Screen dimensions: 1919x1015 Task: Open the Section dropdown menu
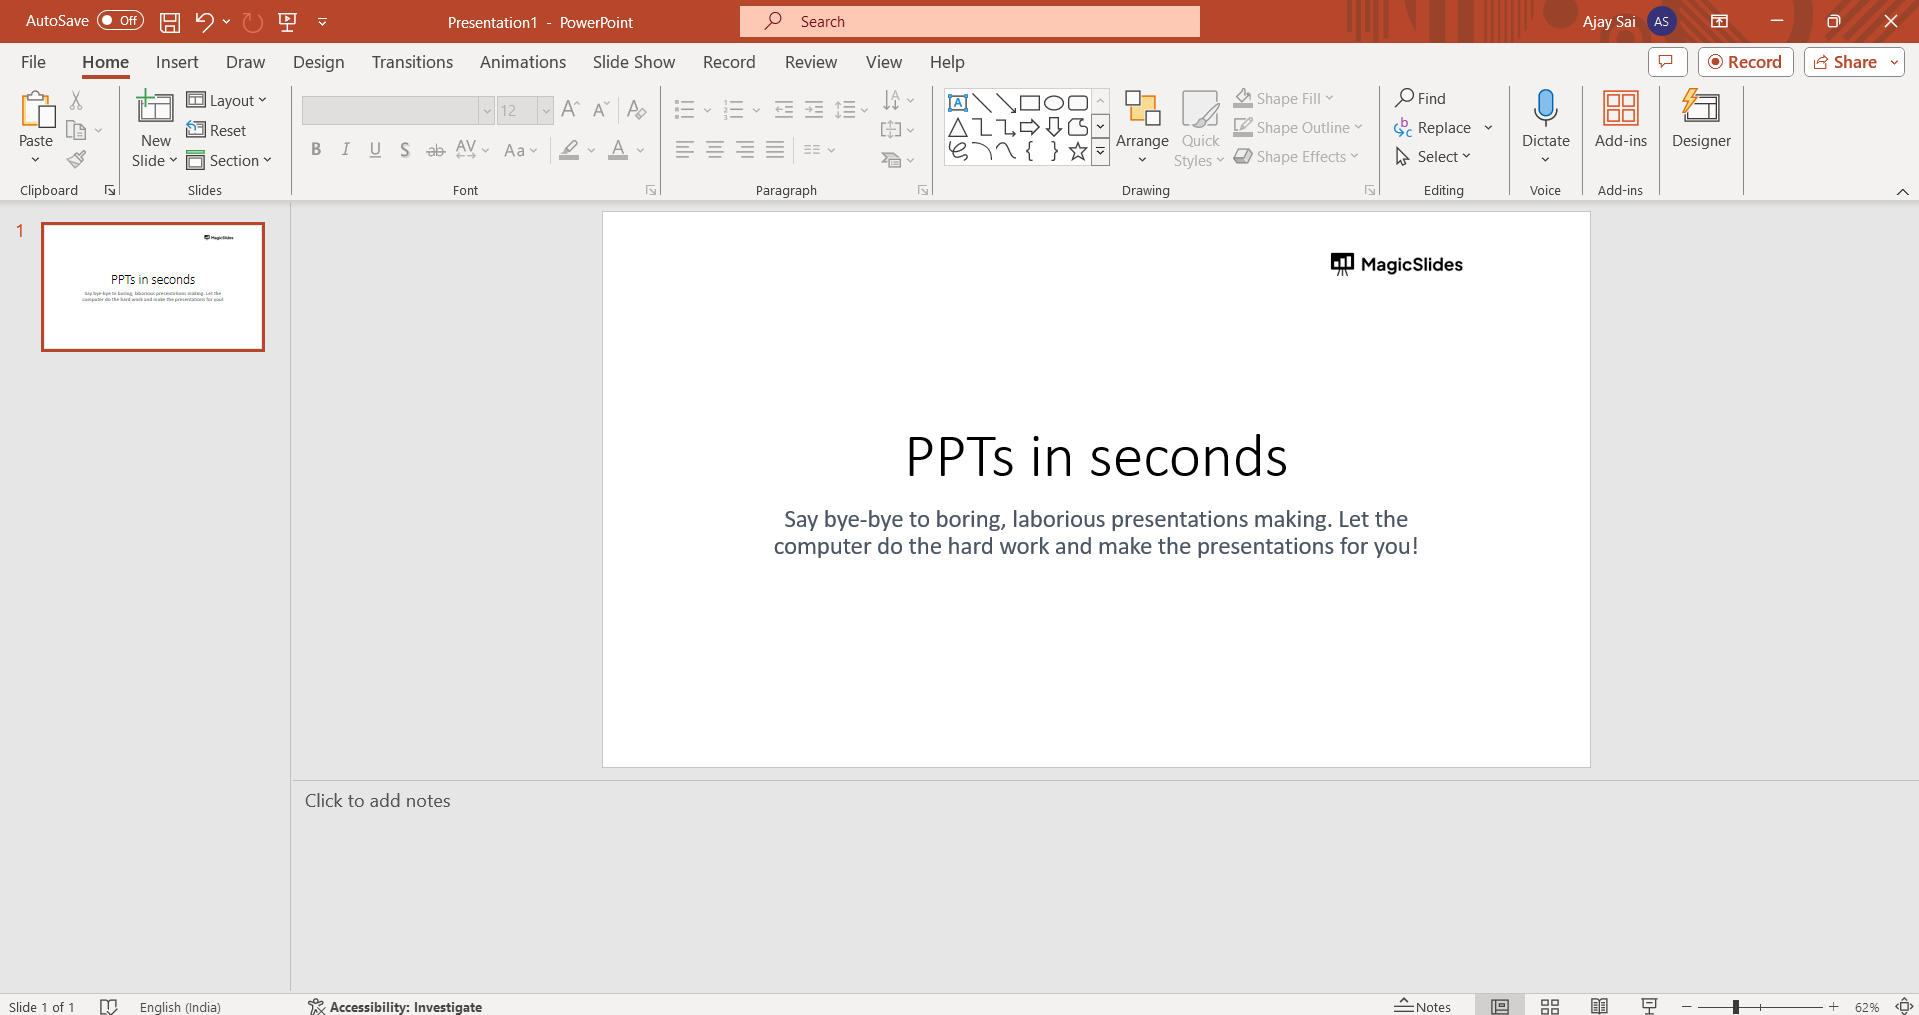click(x=229, y=160)
